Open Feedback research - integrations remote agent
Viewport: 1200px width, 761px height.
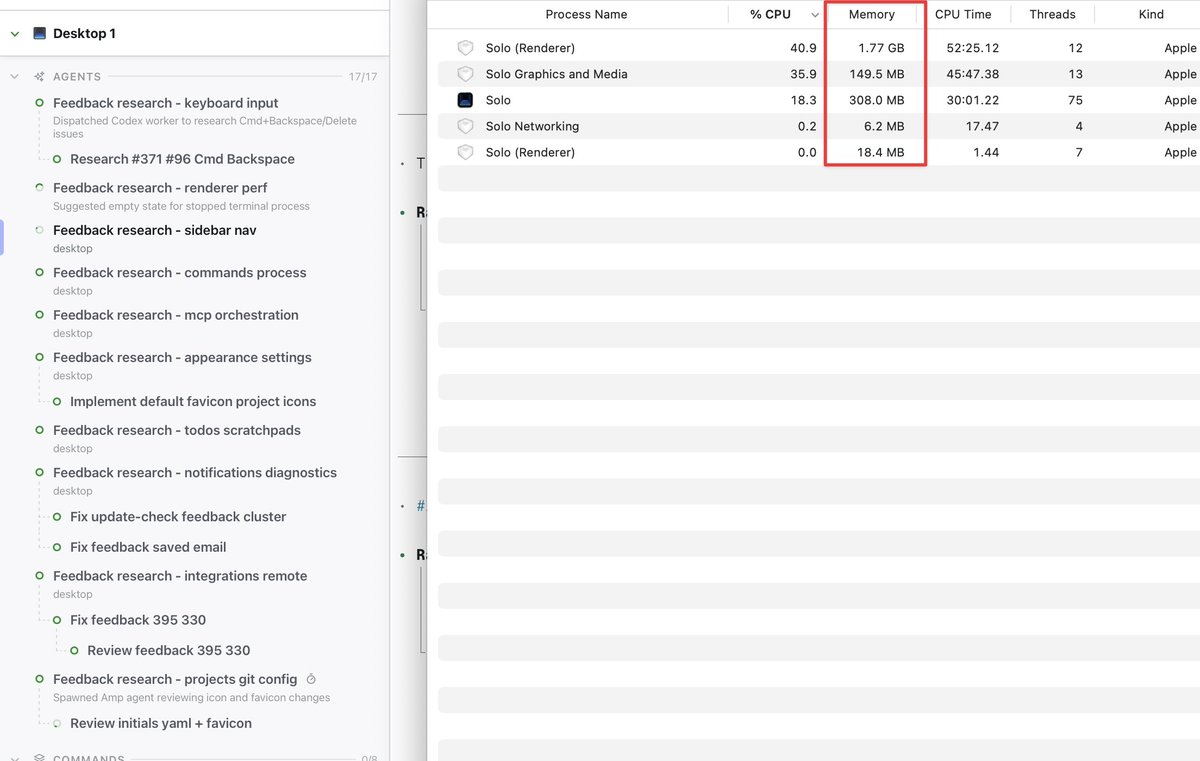point(180,576)
